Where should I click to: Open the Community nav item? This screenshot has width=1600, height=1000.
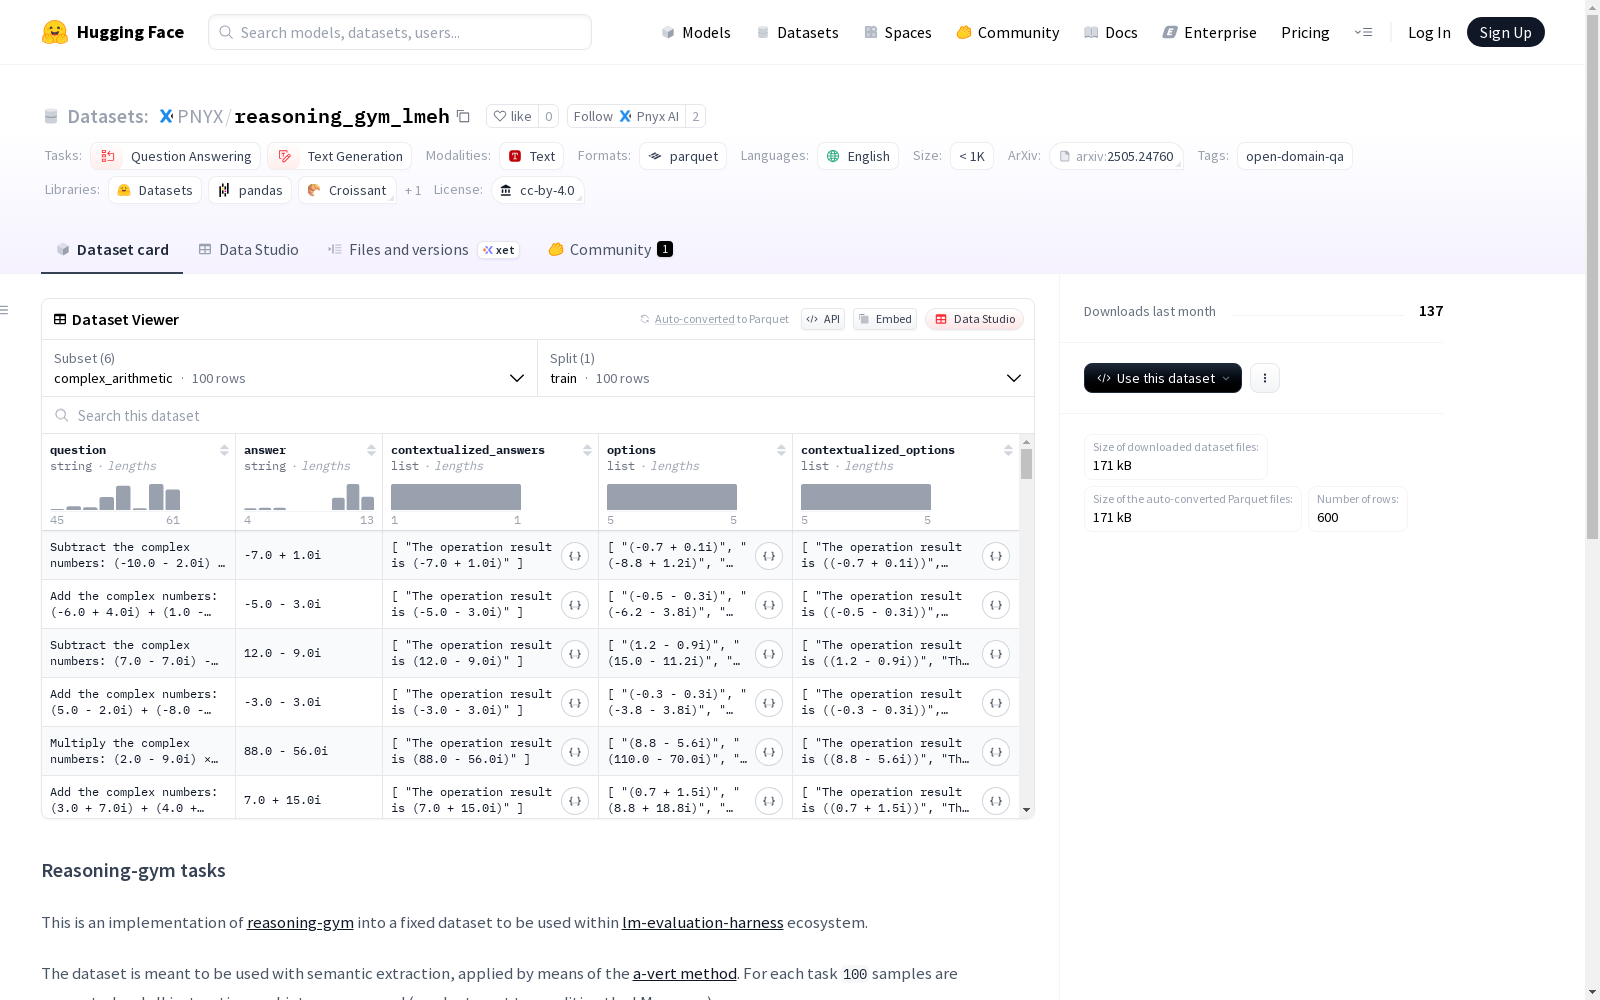click(1008, 32)
